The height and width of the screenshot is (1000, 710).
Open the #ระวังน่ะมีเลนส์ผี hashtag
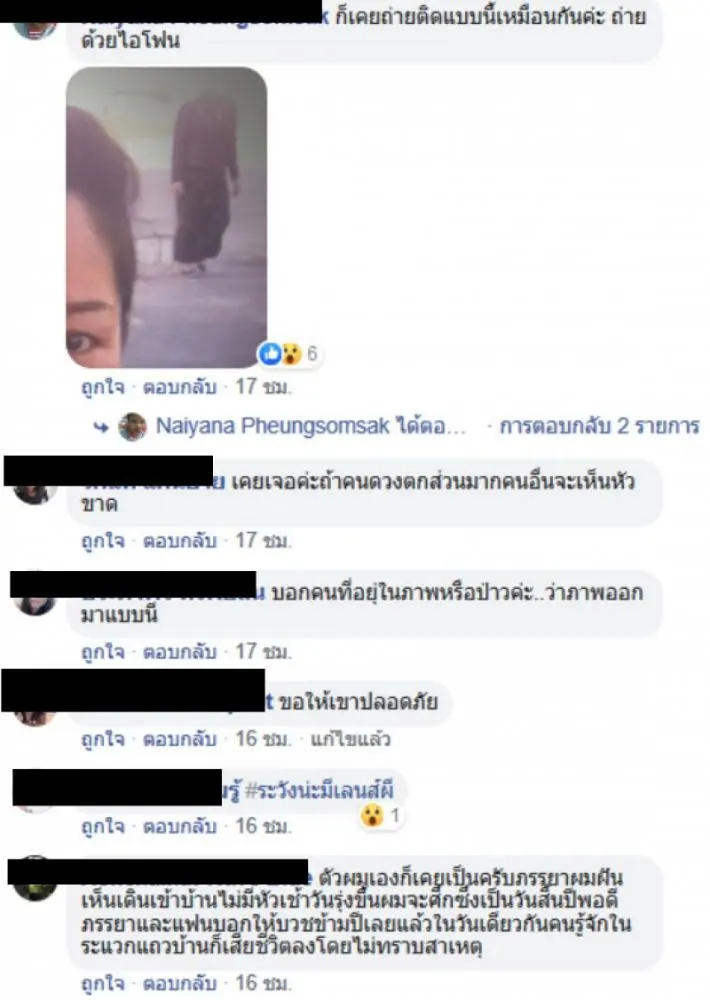[x=320, y=791]
